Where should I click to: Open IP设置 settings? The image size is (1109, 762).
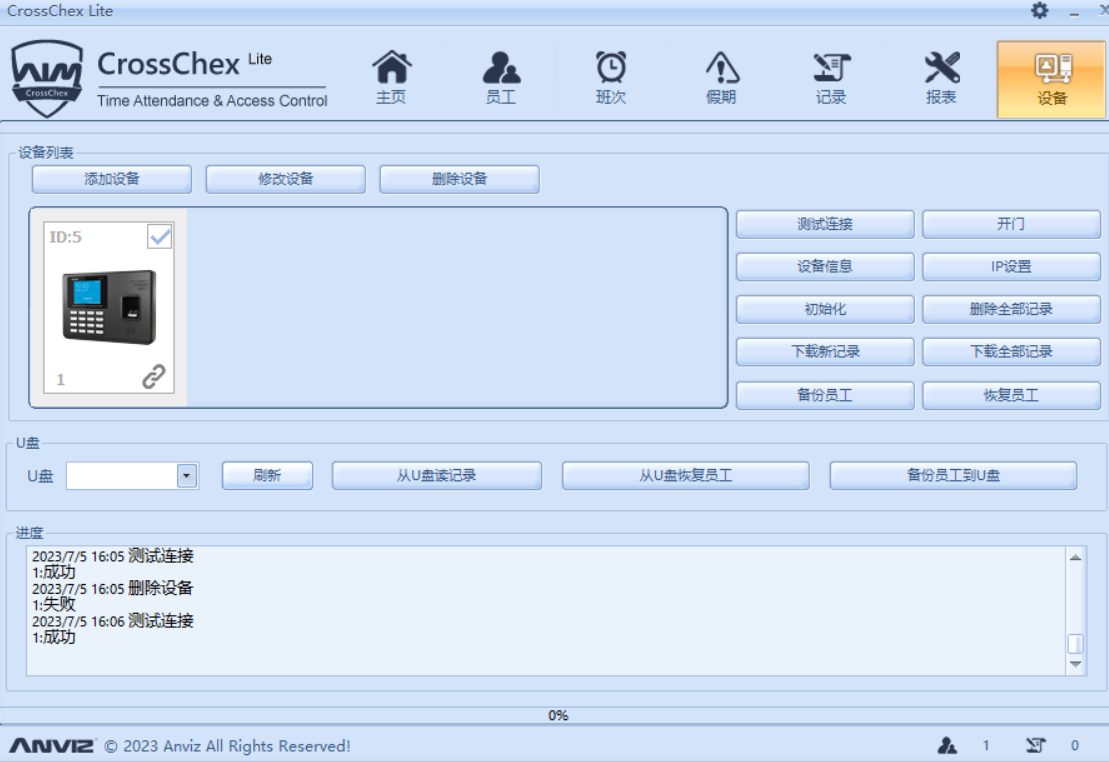pyautogui.click(x=1011, y=267)
